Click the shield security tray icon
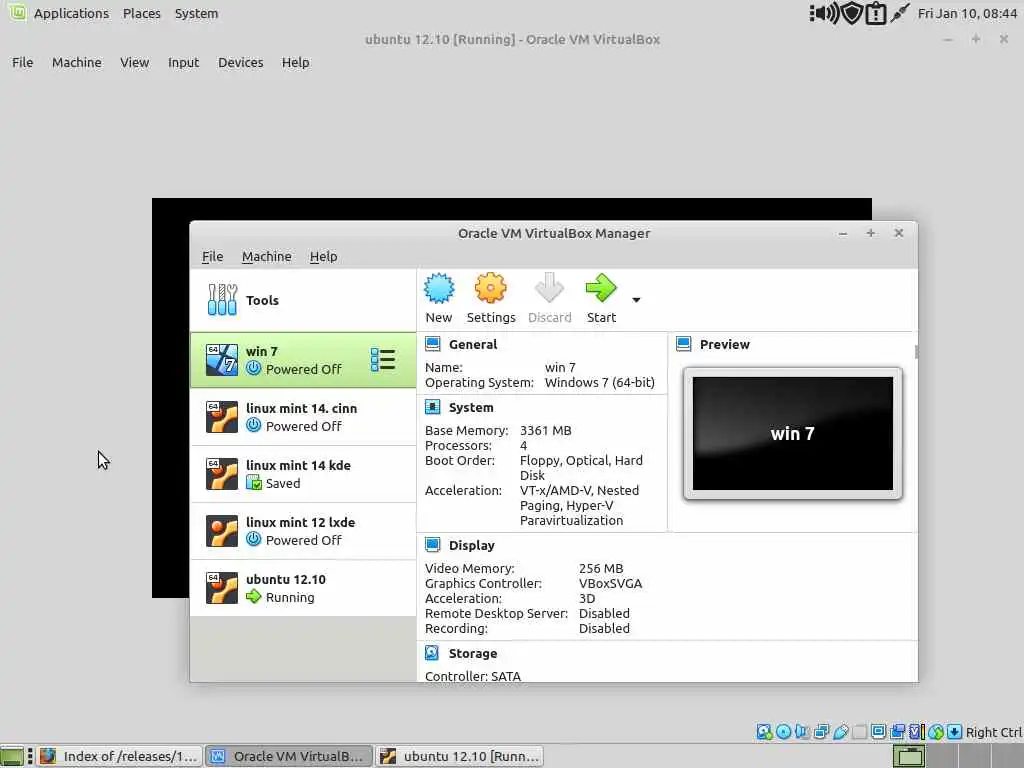Viewport: 1024px width, 768px height. coord(852,13)
